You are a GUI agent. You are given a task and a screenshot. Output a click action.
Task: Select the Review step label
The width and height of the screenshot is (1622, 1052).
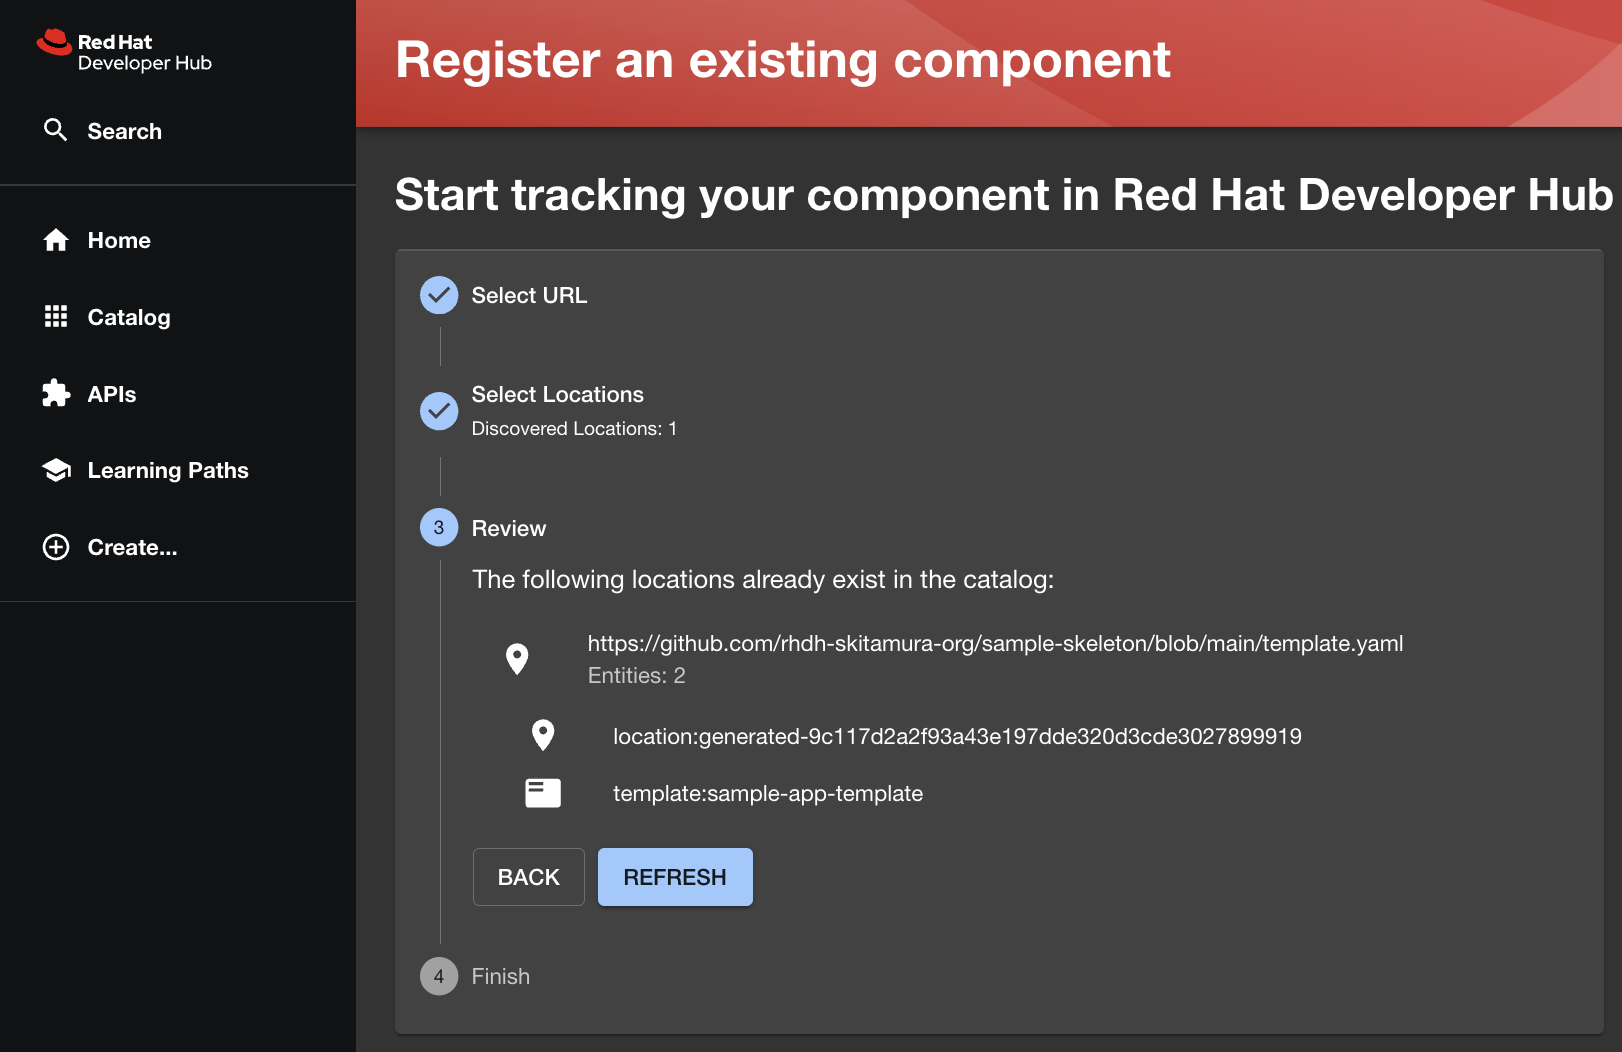(x=508, y=528)
